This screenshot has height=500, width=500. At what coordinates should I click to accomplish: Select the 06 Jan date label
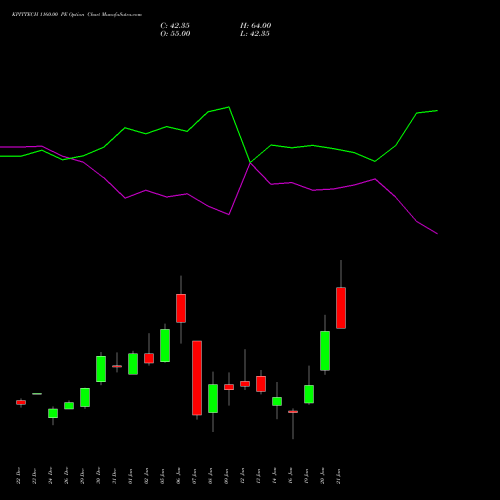tap(179, 476)
